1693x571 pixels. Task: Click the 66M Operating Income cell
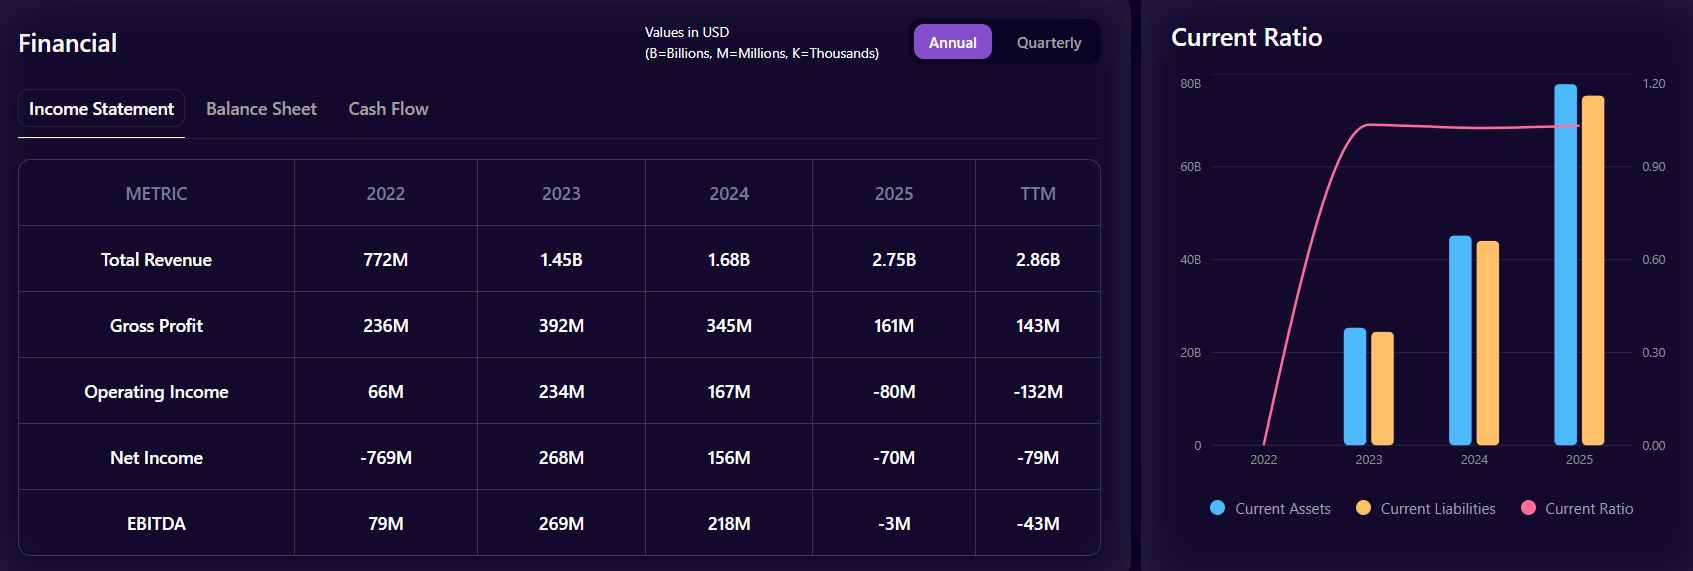click(x=386, y=392)
